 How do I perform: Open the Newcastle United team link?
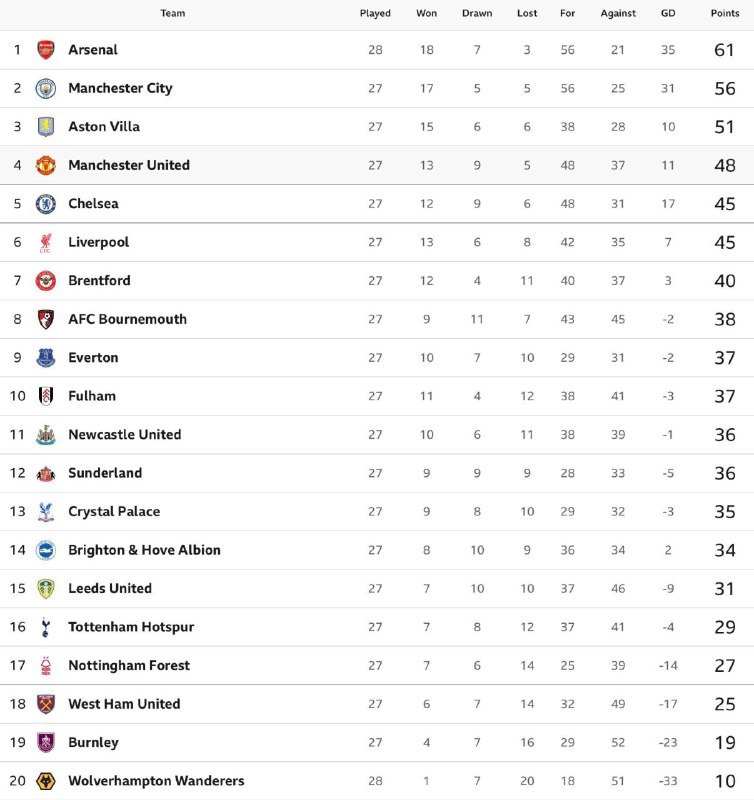[x=124, y=435]
